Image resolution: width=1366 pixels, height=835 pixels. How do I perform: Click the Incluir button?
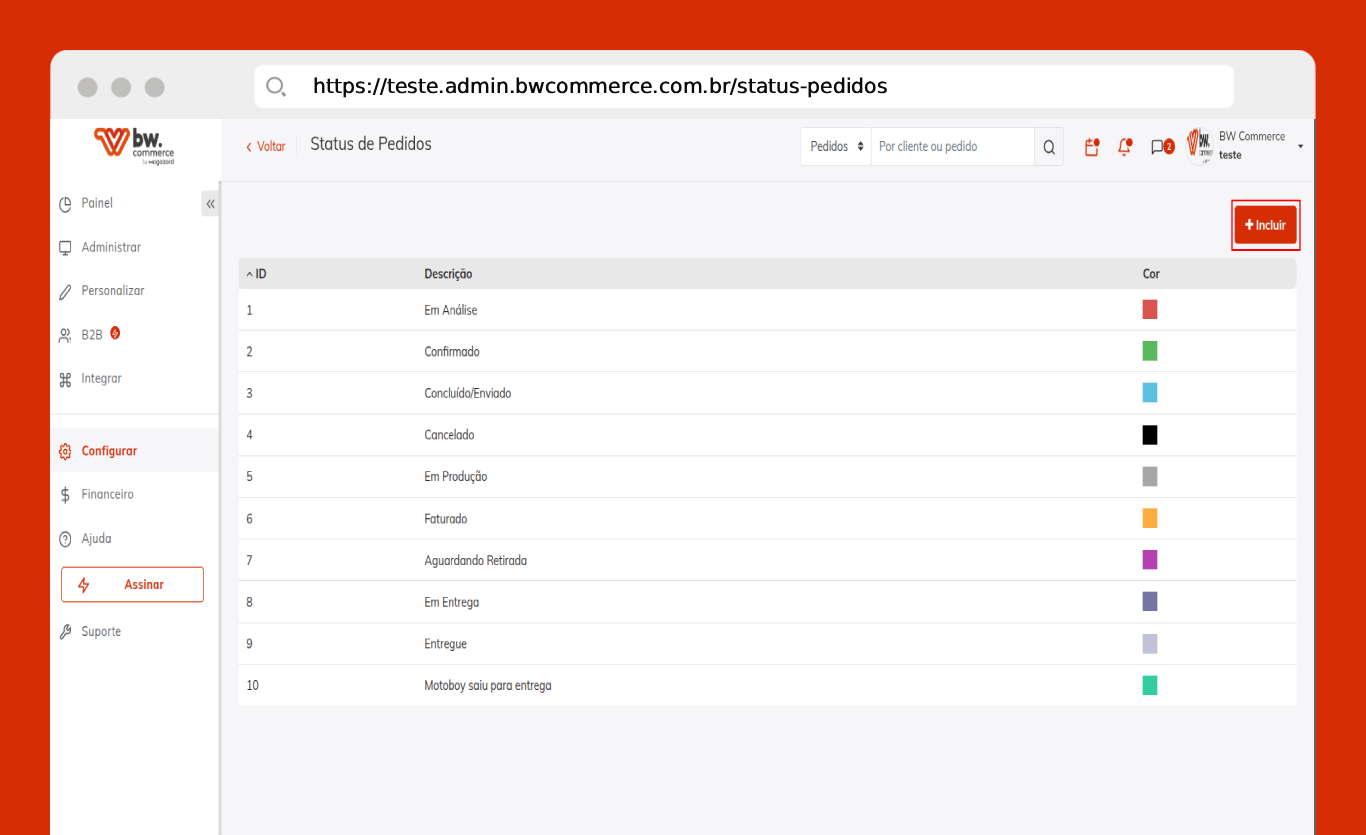click(x=1265, y=226)
